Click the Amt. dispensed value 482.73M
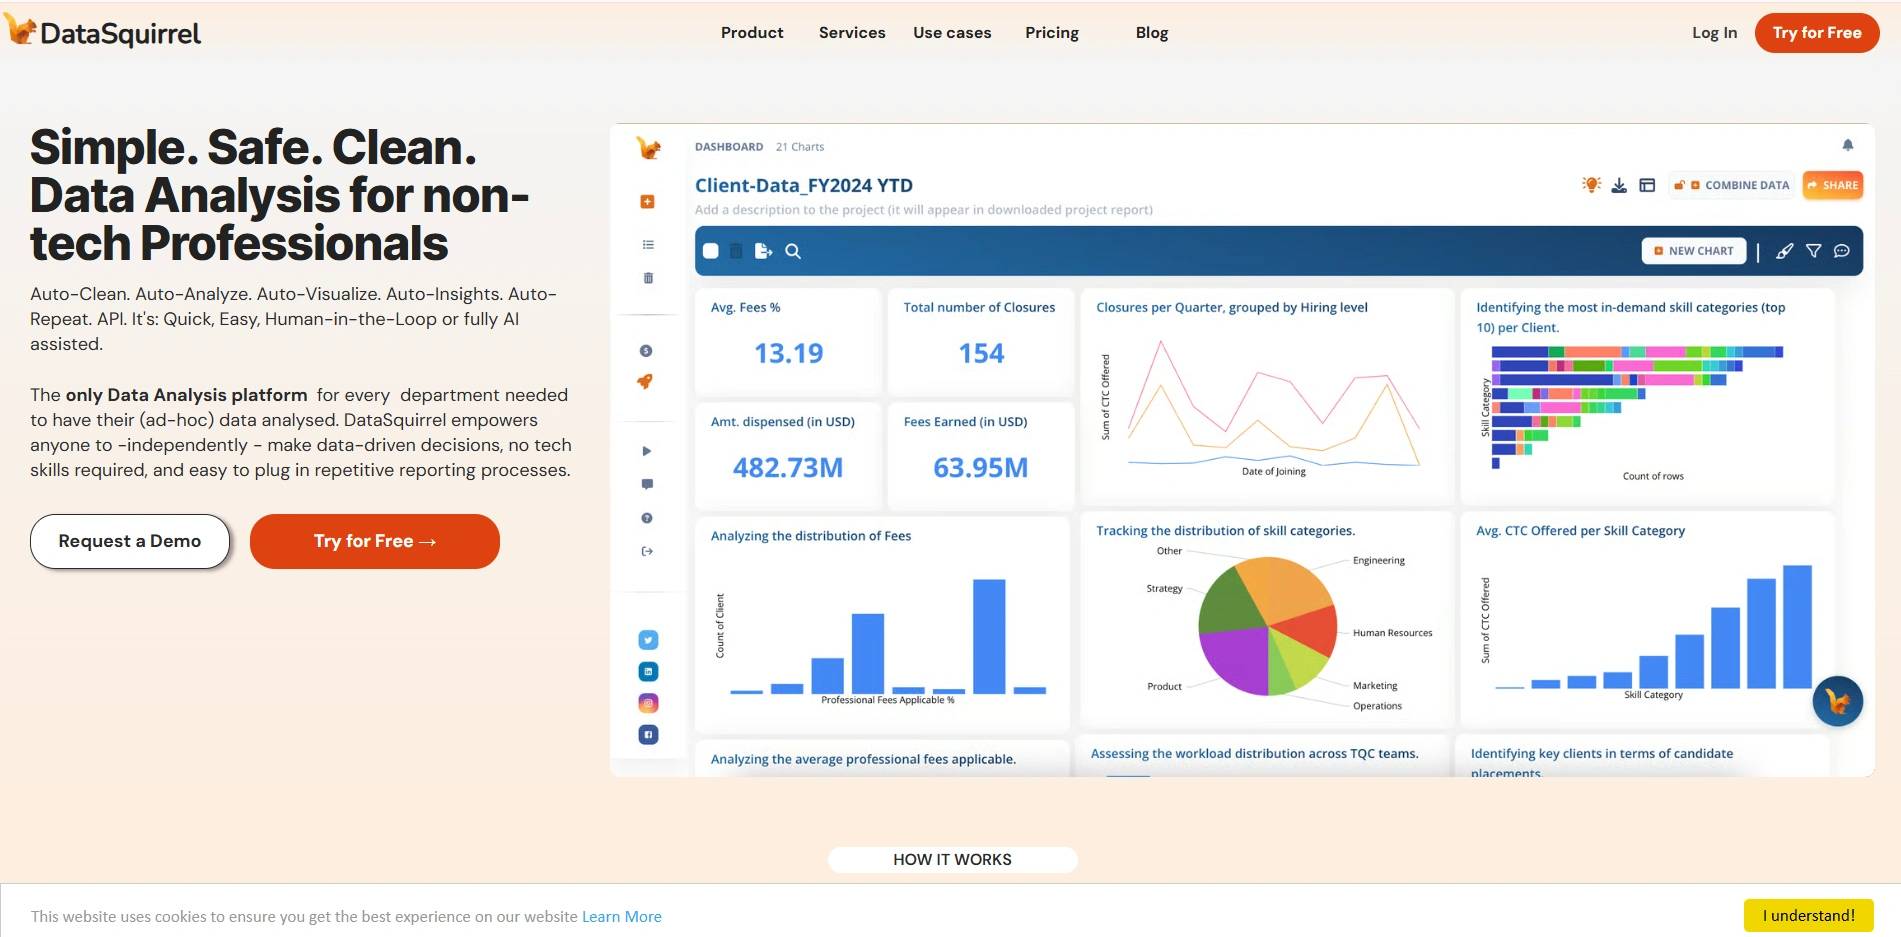This screenshot has height=937, width=1901. click(788, 468)
